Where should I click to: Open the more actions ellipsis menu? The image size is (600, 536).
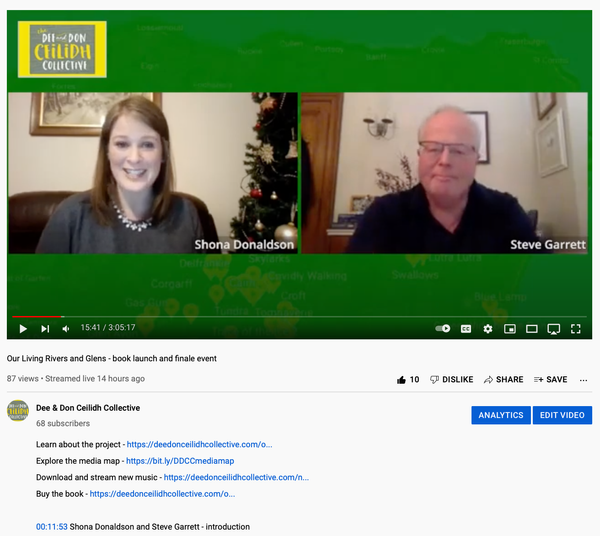(x=584, y=379)
